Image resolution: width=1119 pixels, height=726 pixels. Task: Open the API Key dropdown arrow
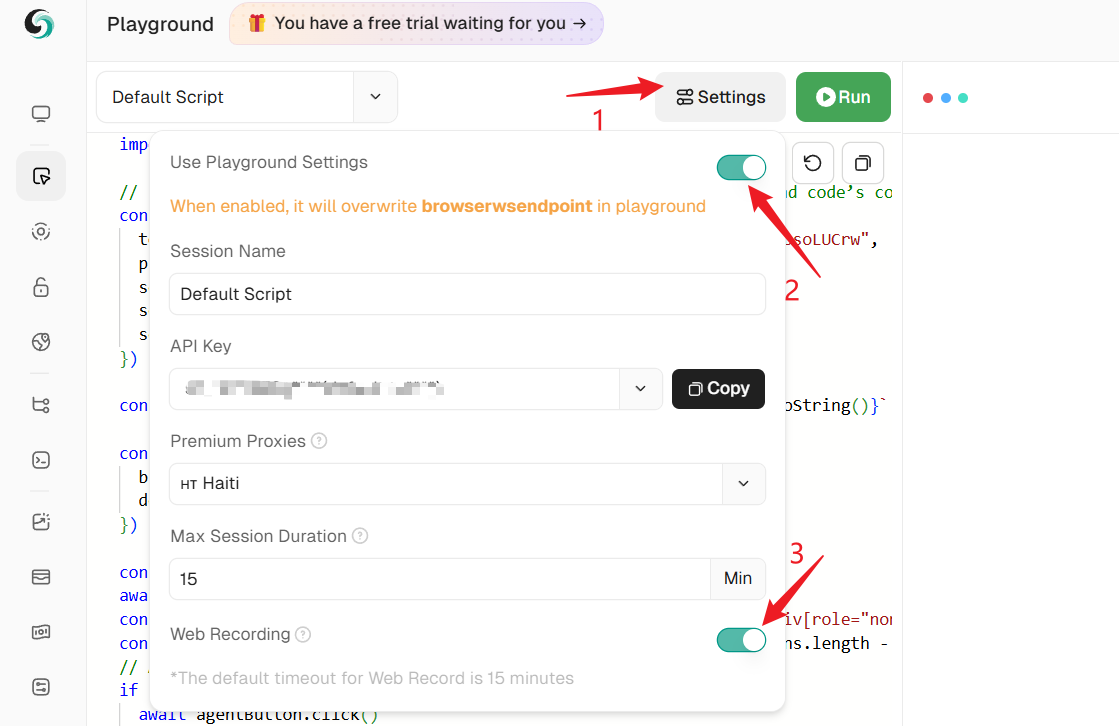click(641, 389)
